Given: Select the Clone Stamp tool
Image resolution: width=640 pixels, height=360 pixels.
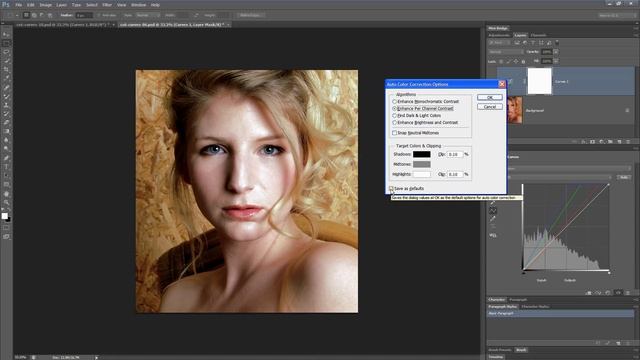Looking at the screenshot, I should [x=6, y=105].
